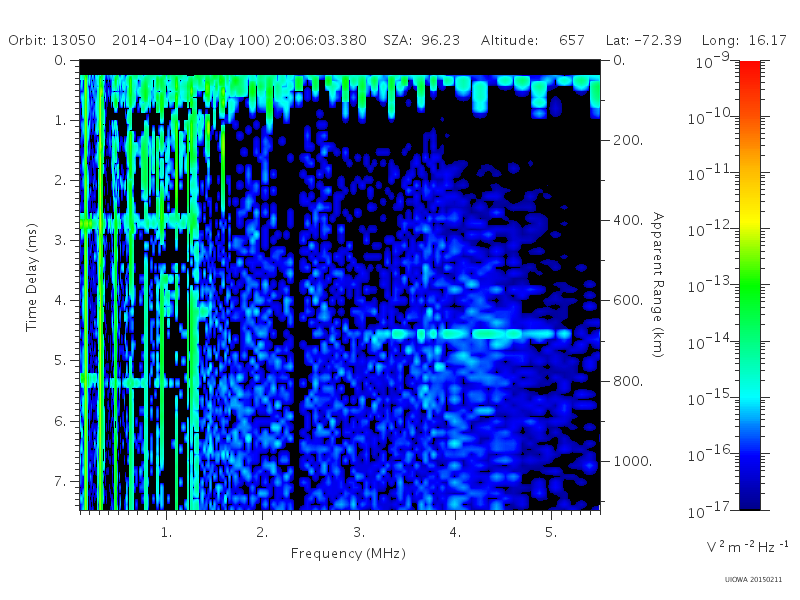The width and height of the screenshot is (800, 600).
Task: Click the 'Frequency (MHz)' axis label
Action: click(x=348, y=553)
